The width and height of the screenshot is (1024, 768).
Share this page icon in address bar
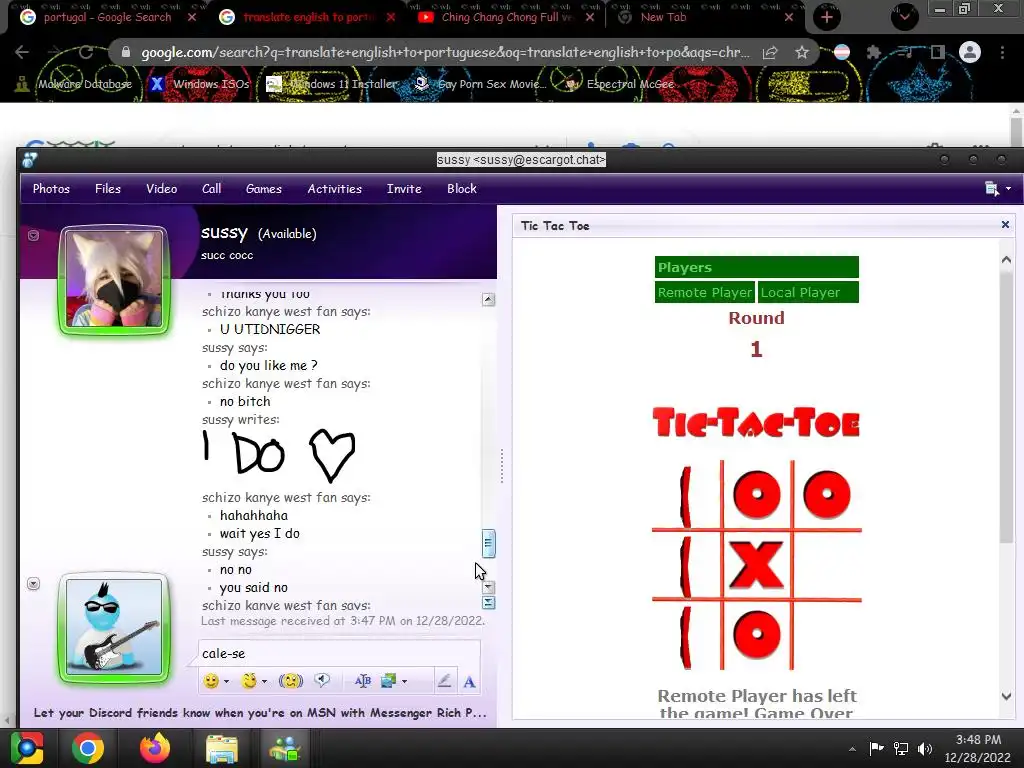click(x=770, y=52)
